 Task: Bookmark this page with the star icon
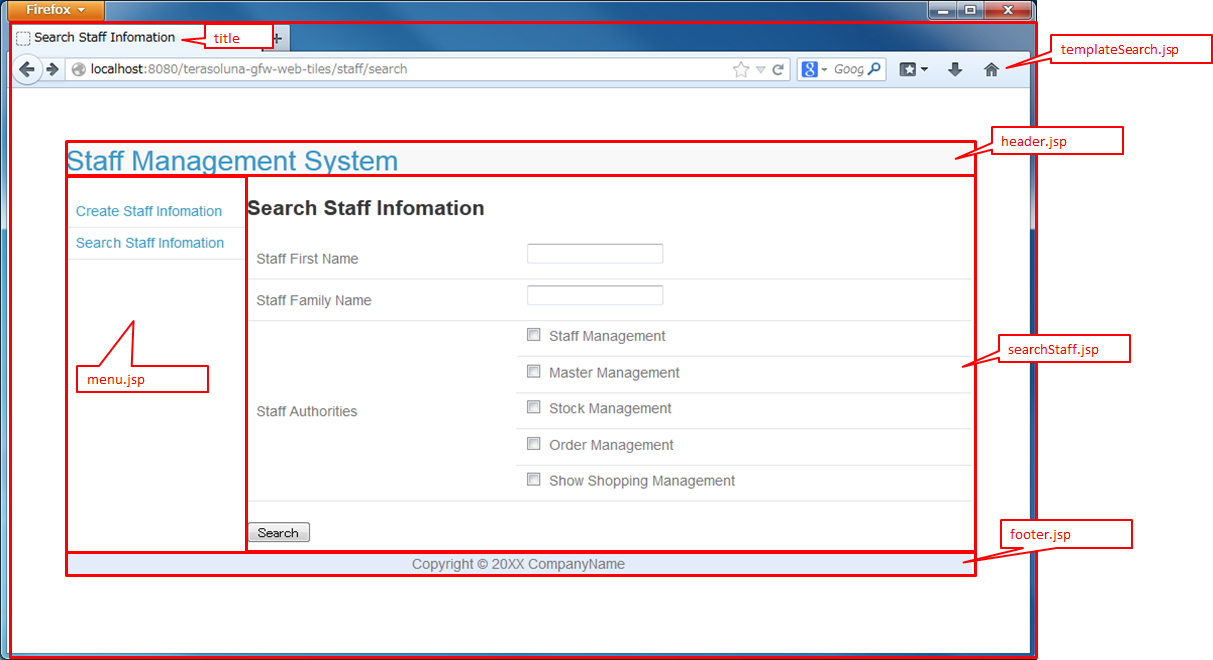pos(741,70)
